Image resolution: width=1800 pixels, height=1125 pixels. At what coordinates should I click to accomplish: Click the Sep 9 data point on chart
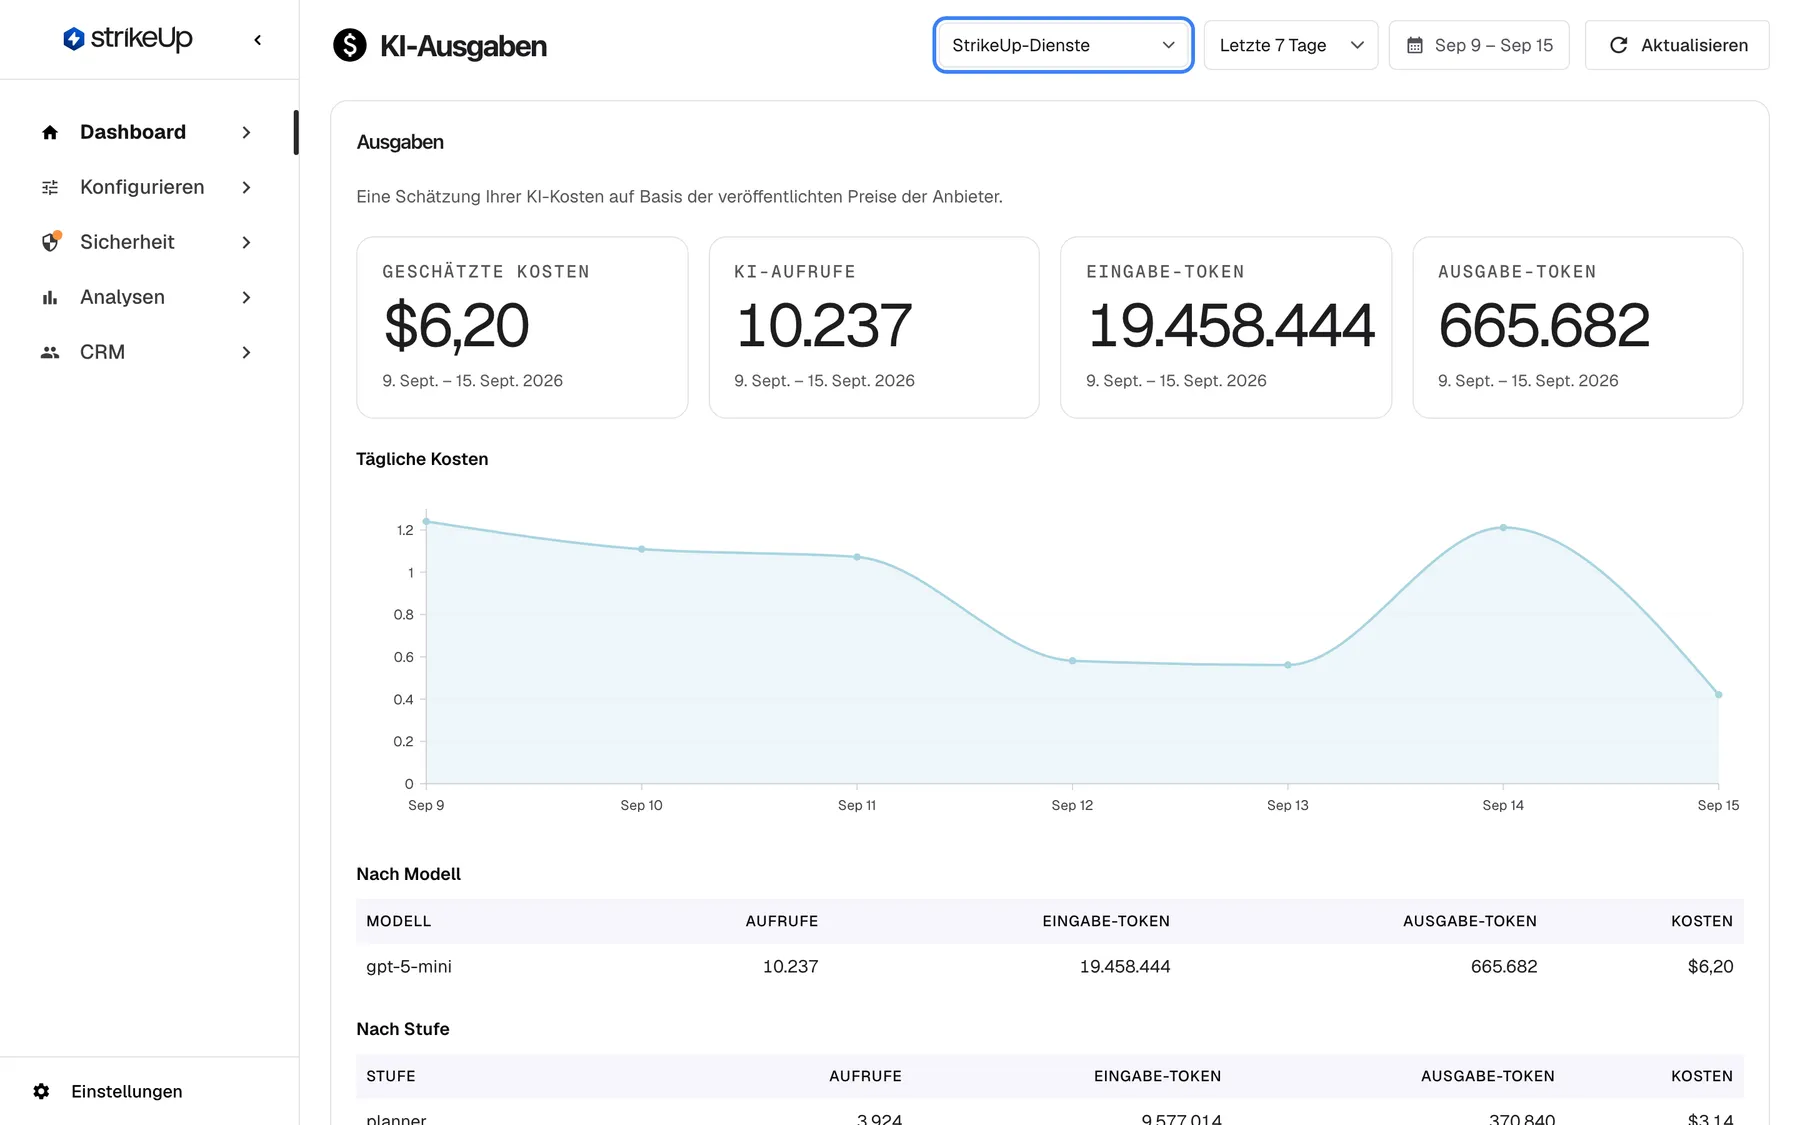point(426,521)
